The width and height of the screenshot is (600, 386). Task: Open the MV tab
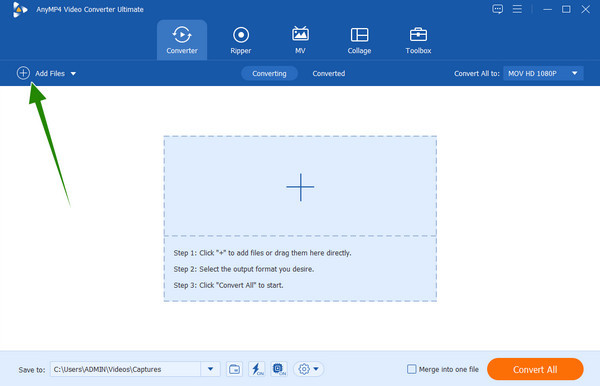coord(300,40)
